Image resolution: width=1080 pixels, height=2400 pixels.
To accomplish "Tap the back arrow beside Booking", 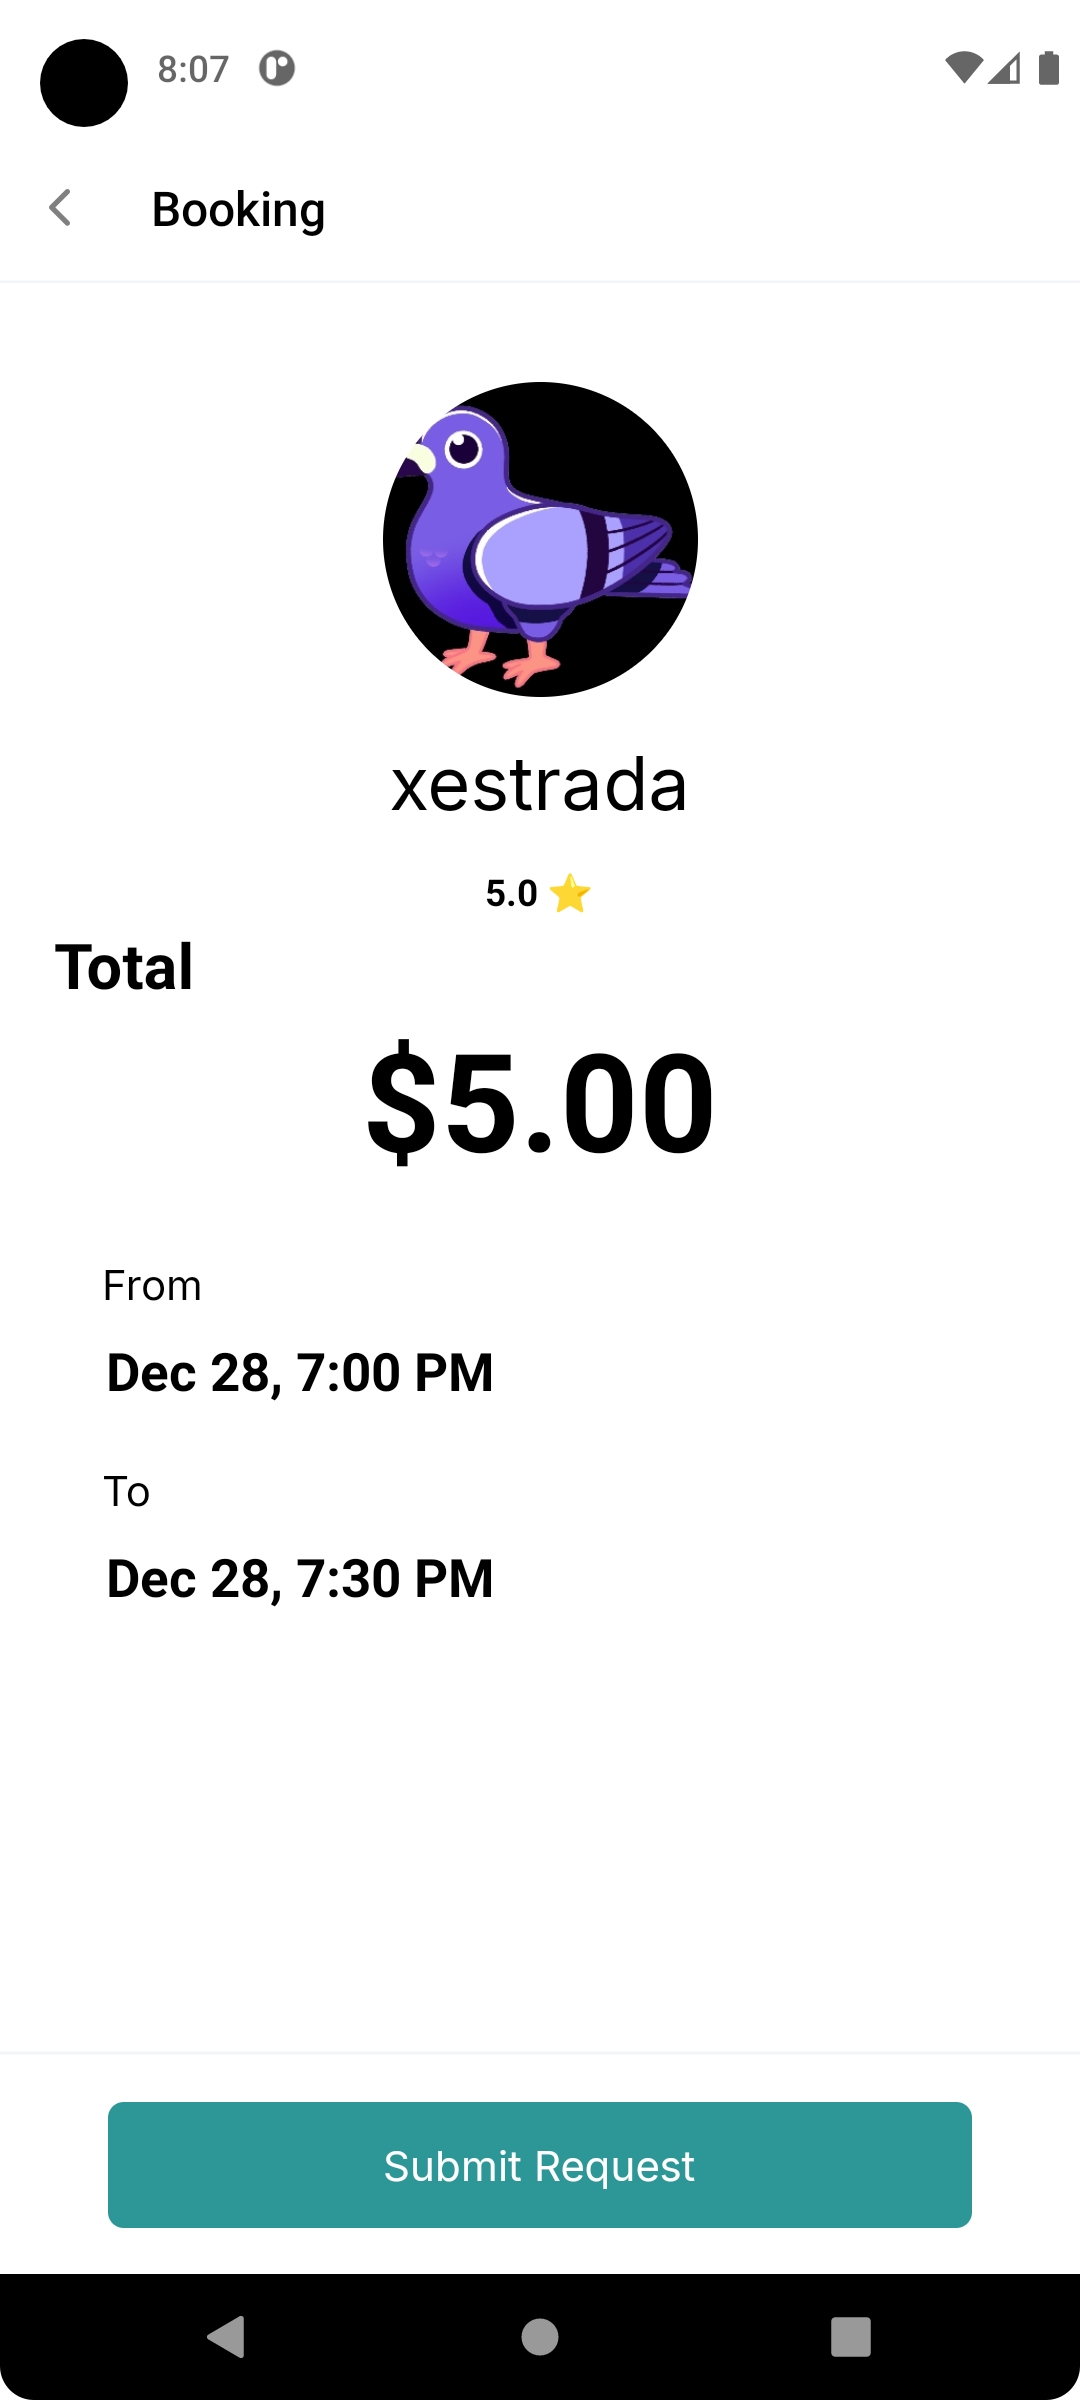I will click(x=61, y=209).
